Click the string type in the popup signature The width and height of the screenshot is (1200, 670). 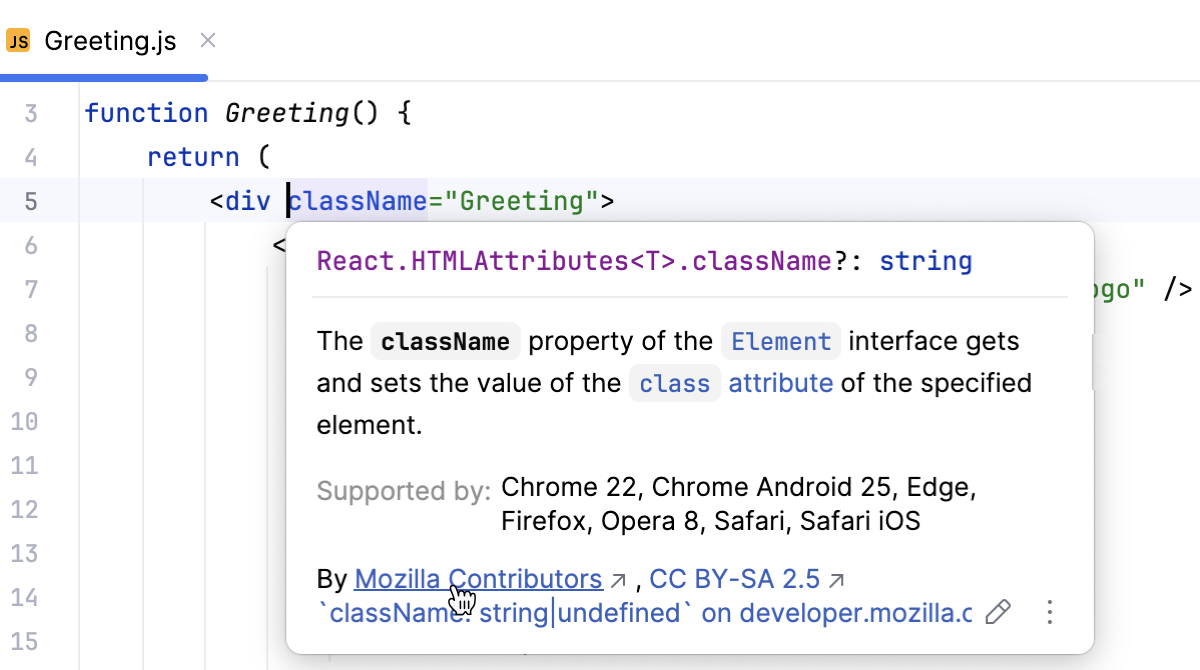(x=926, y=261)
